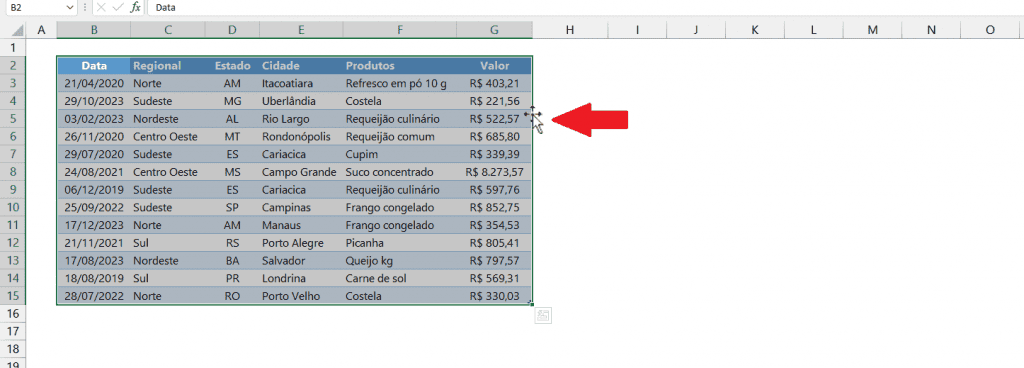This screenshot has height=368, width=1024.
Task: Select the cell Campinas
Action: (x=300, y=207)
